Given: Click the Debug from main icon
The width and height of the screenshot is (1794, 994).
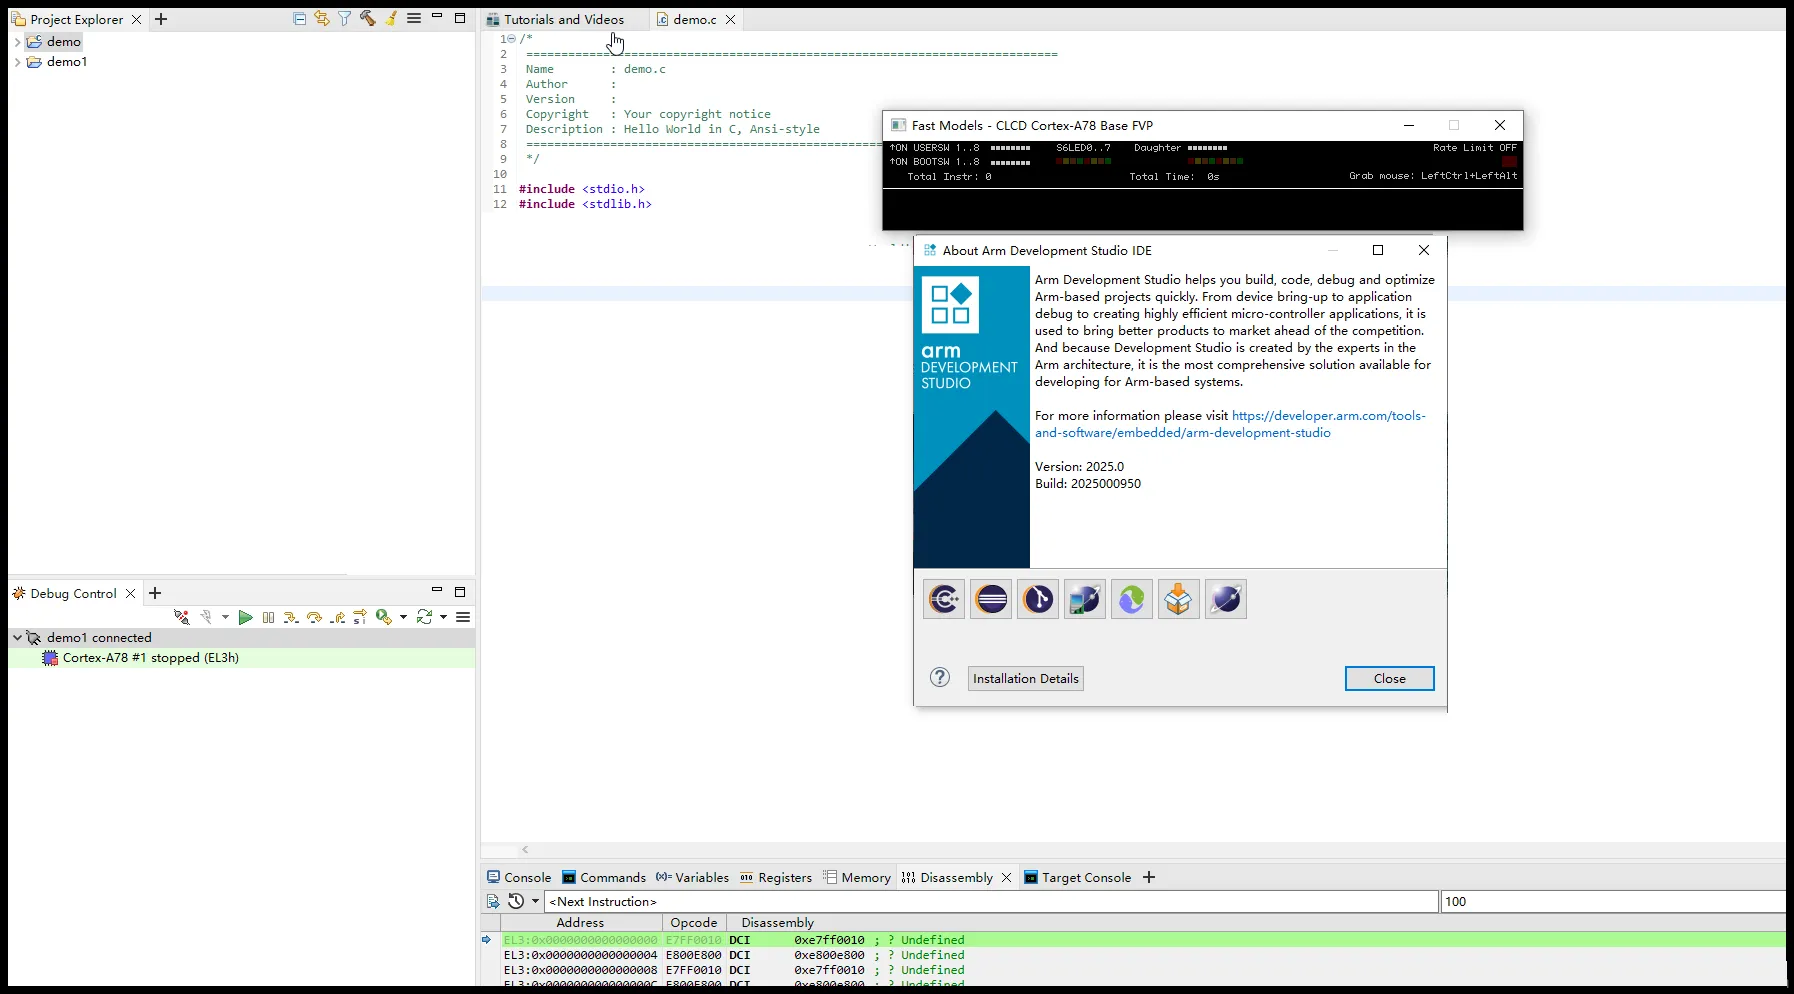Looking at the screenshot, I should (384, 618).
